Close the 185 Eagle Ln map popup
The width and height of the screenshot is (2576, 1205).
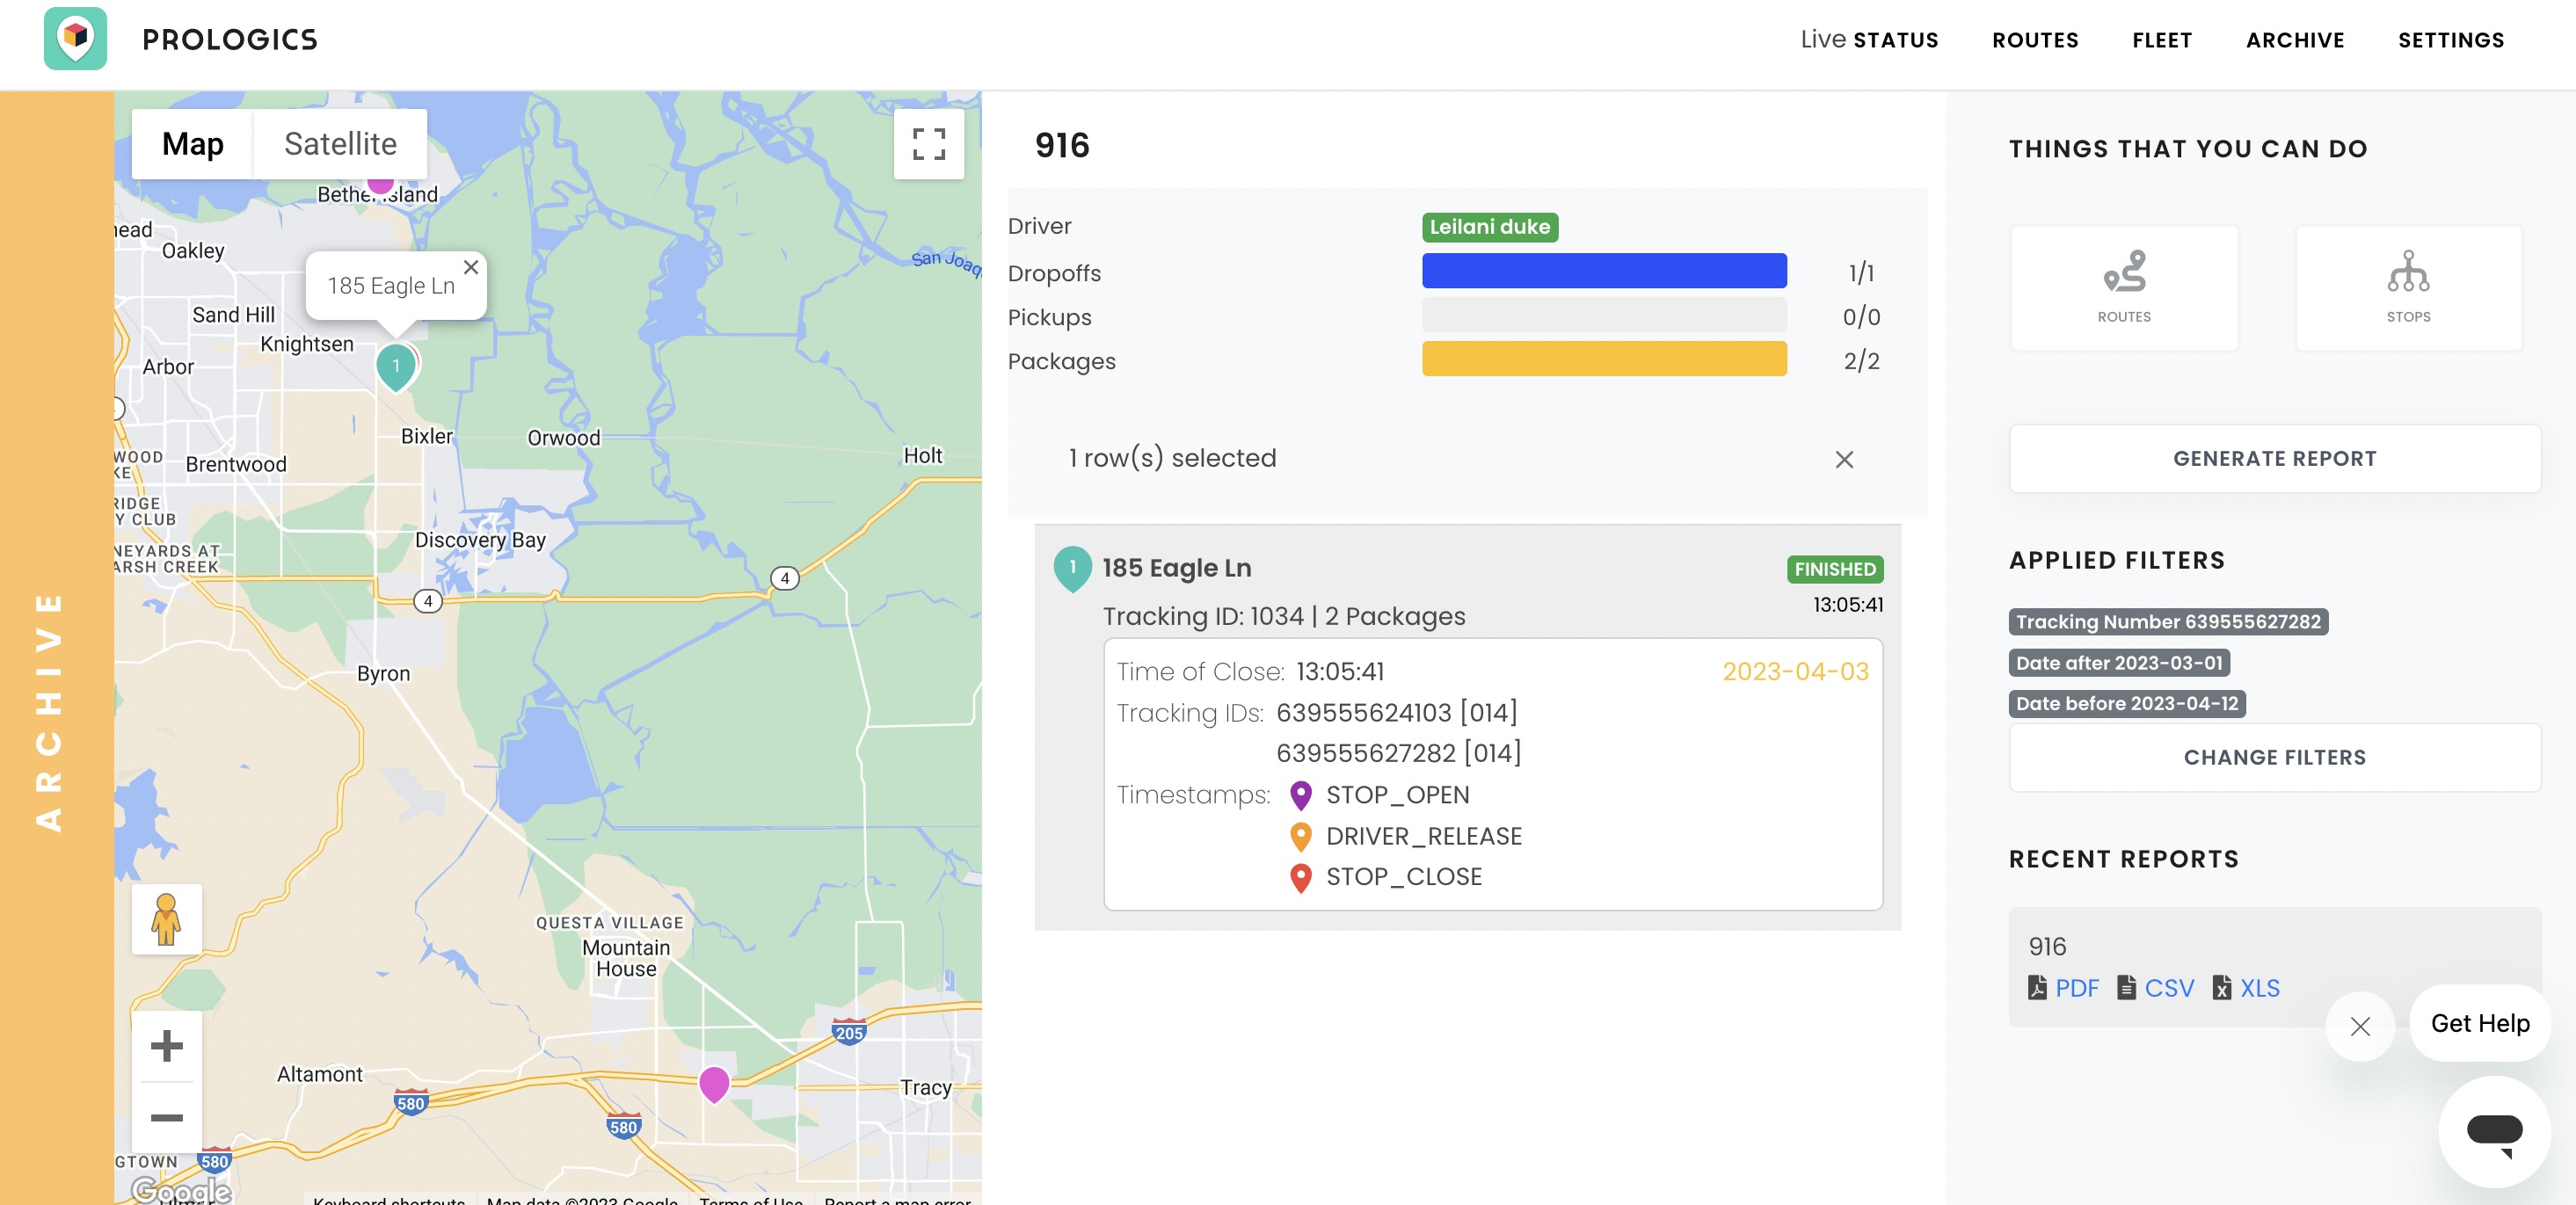(x=471, y=267)
